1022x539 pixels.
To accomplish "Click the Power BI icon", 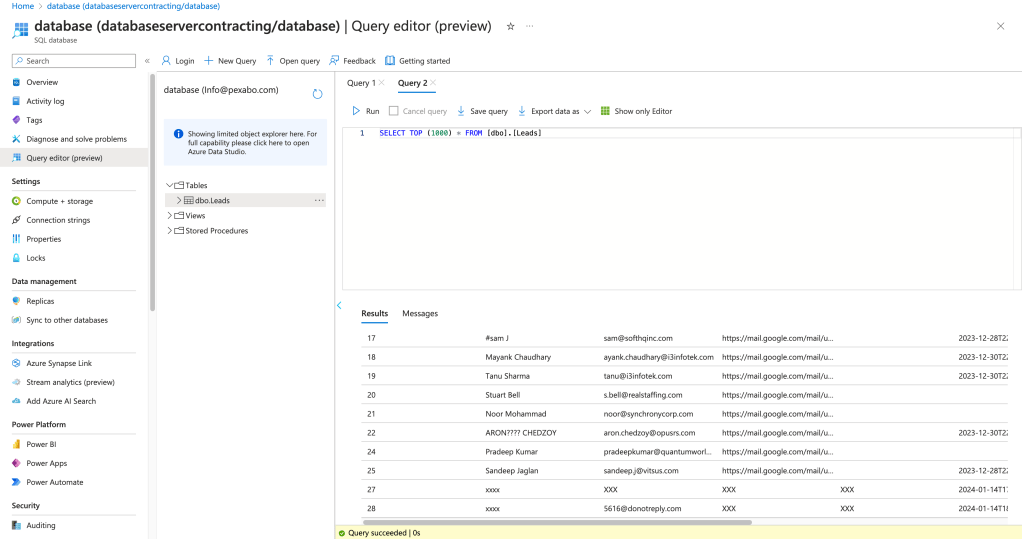I will tap(16, 444).
